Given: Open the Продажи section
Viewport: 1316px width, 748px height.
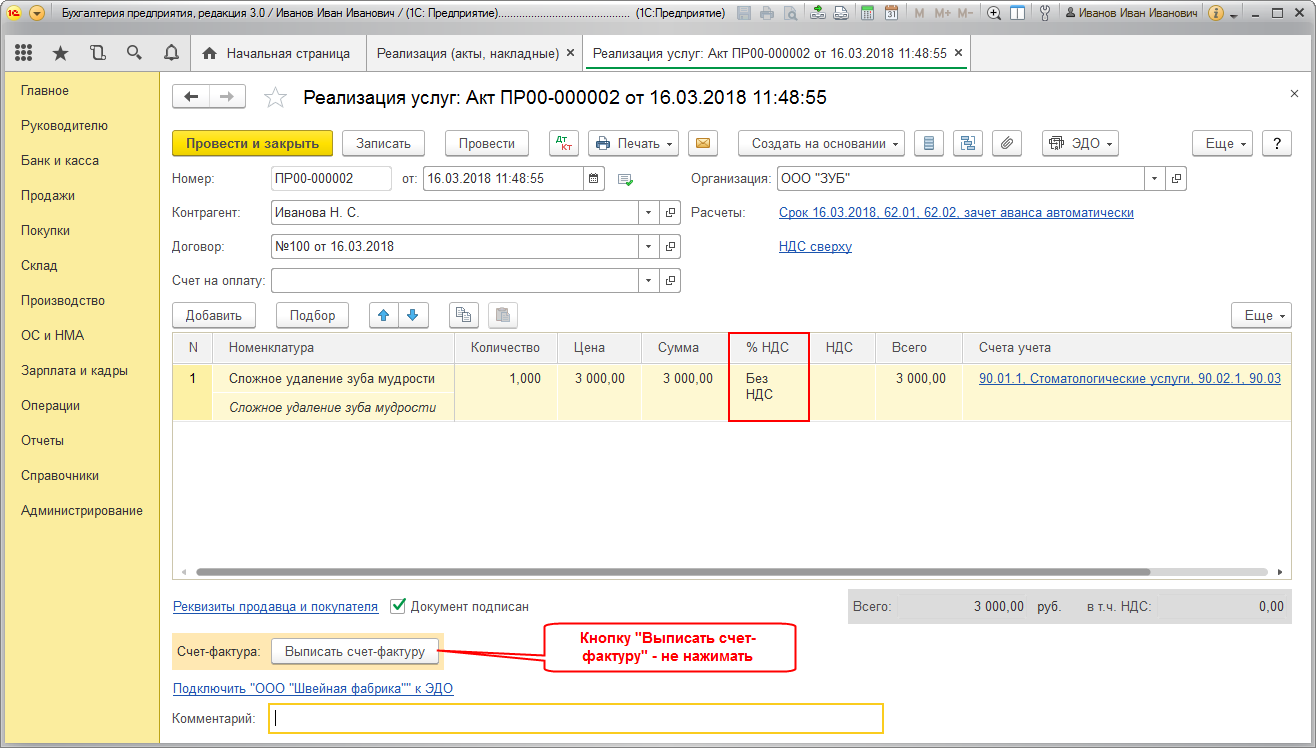Looking at the screenshot, I should coord(48,196).
